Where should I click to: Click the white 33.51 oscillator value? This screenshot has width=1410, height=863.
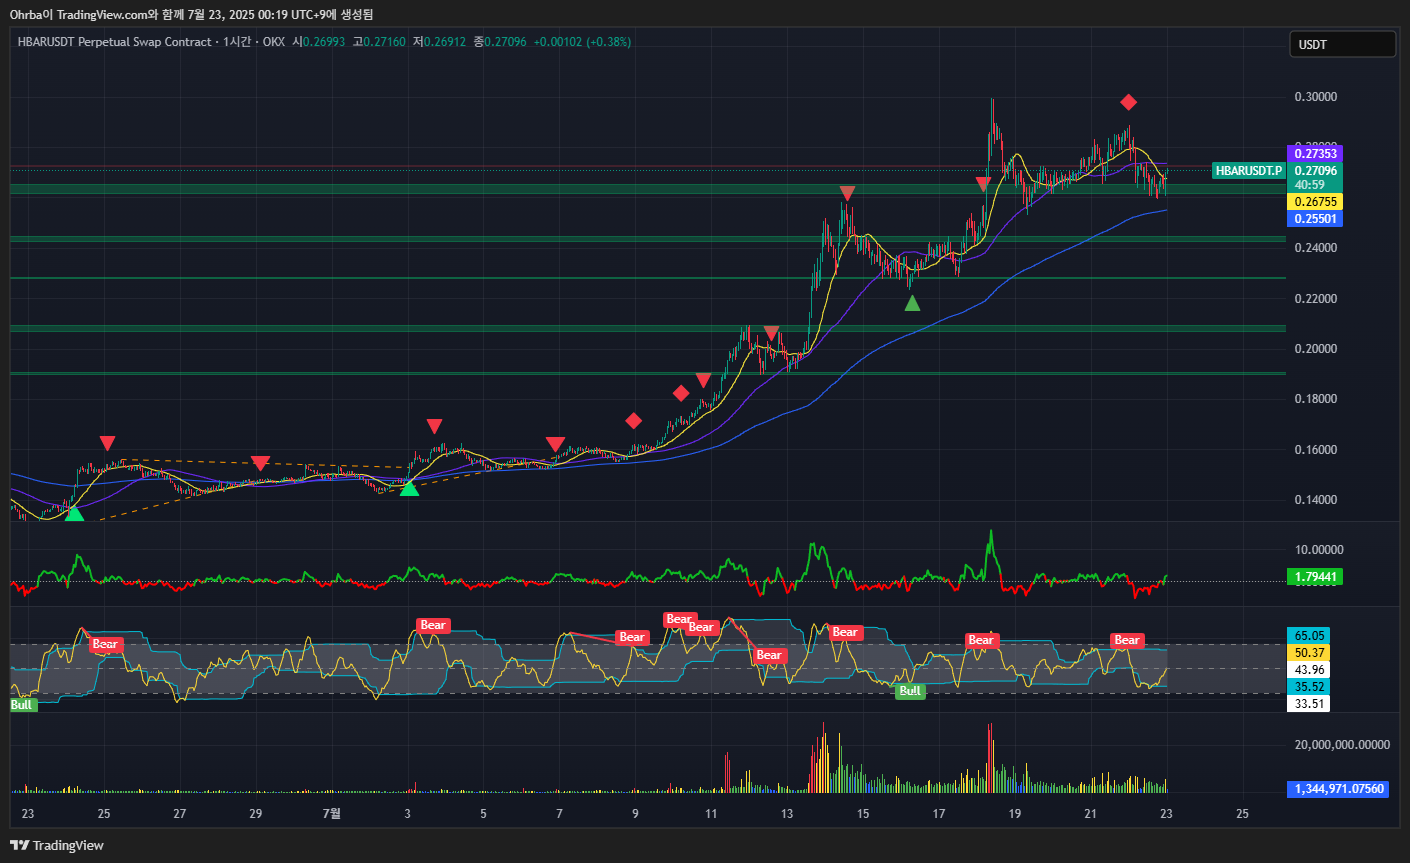pos(1309,704)
